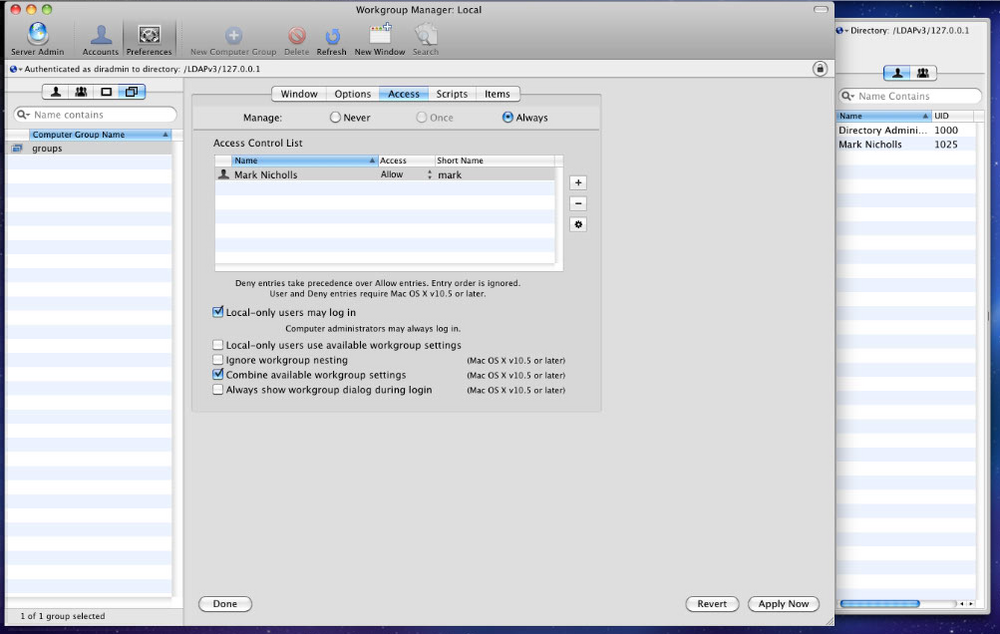Image resolution: width=1000 pixels, height=634 pixels.
Task: Click the horizontal scrollbar in the right window
Action: tap(879, 603)
